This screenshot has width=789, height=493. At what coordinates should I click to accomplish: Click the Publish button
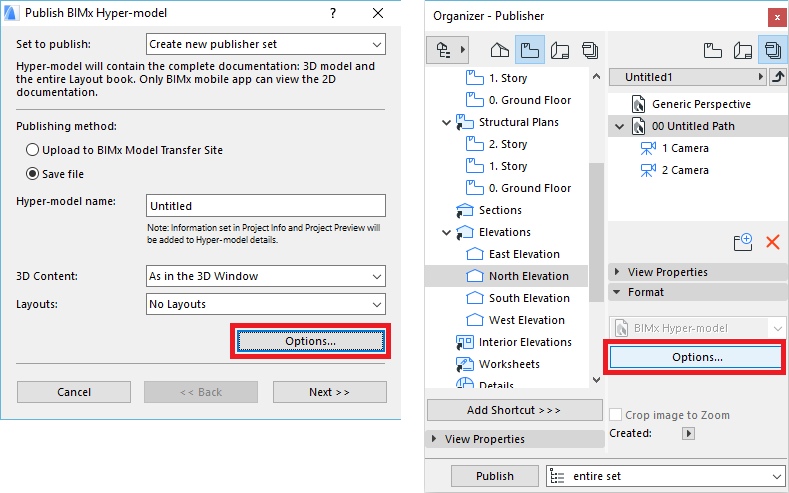495,476
